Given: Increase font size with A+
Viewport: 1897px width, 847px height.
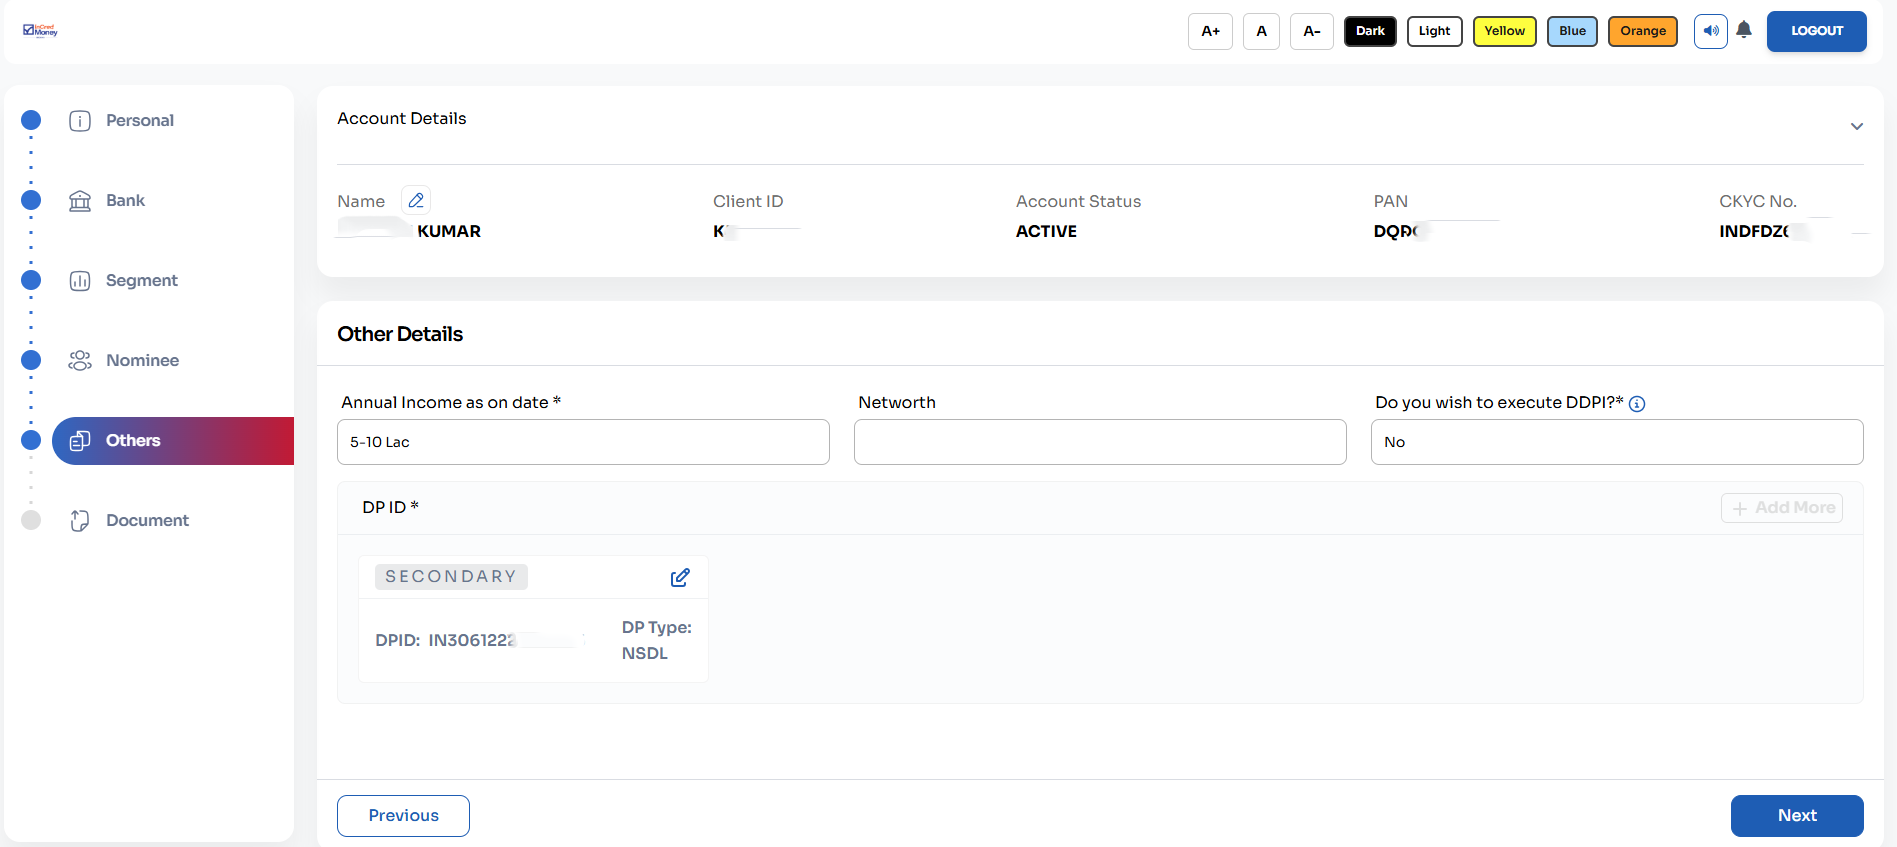Looking at the screenshot, I should tap(1210, 31).
